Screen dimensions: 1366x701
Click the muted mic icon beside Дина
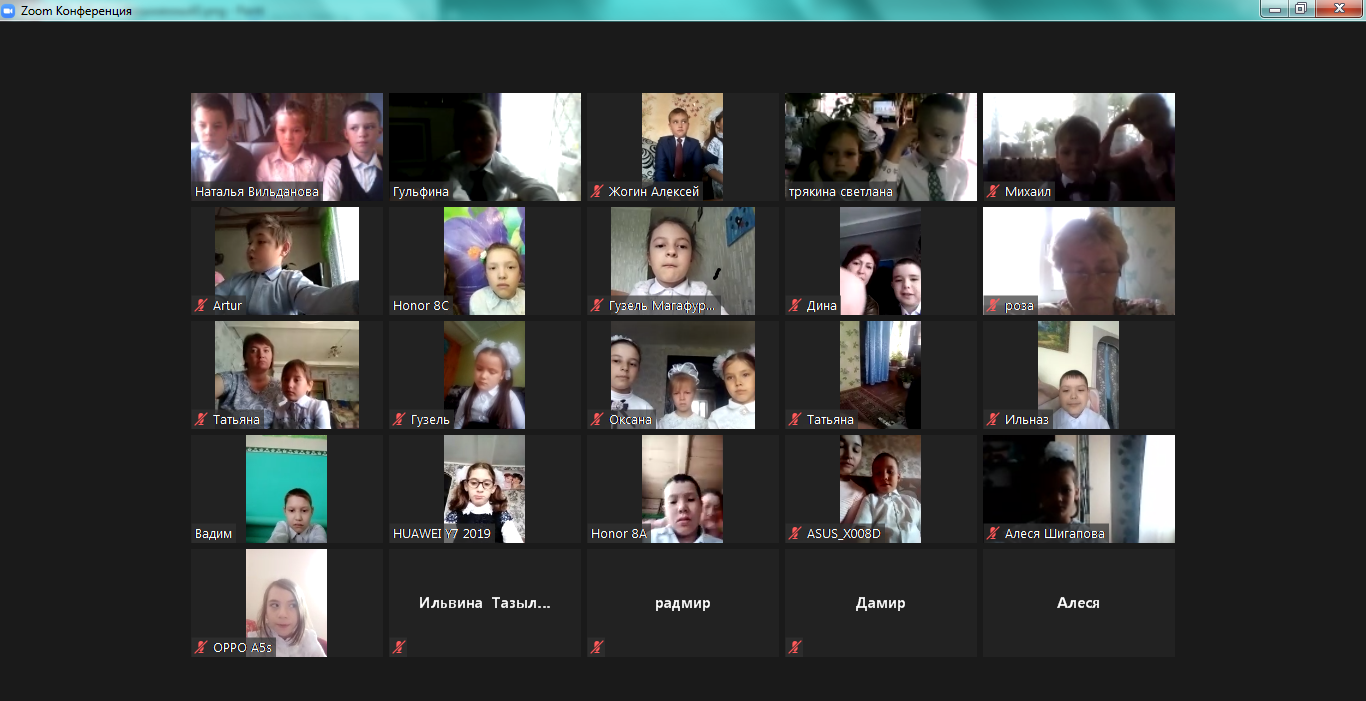click(x=795, y=306)
